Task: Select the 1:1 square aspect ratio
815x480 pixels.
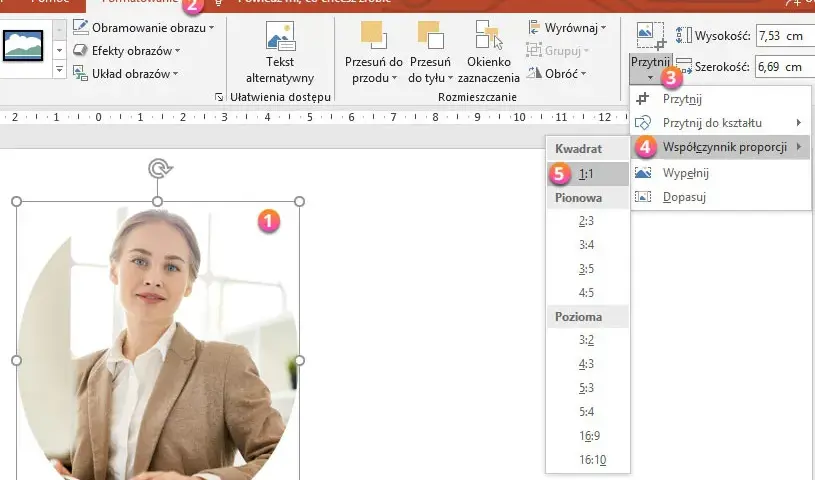Action: click(588, 174)
